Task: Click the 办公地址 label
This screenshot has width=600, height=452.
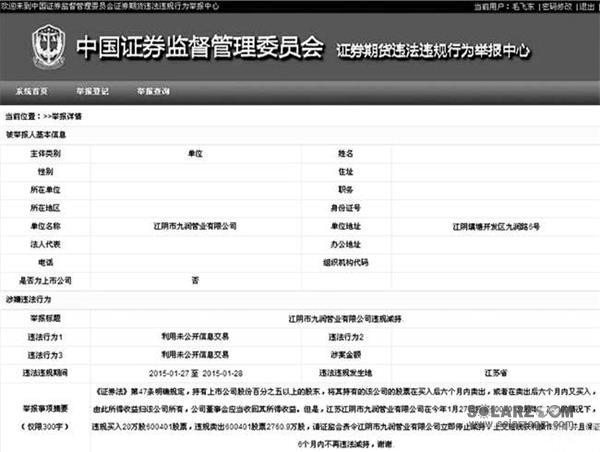Action: [x=346, y=244]
